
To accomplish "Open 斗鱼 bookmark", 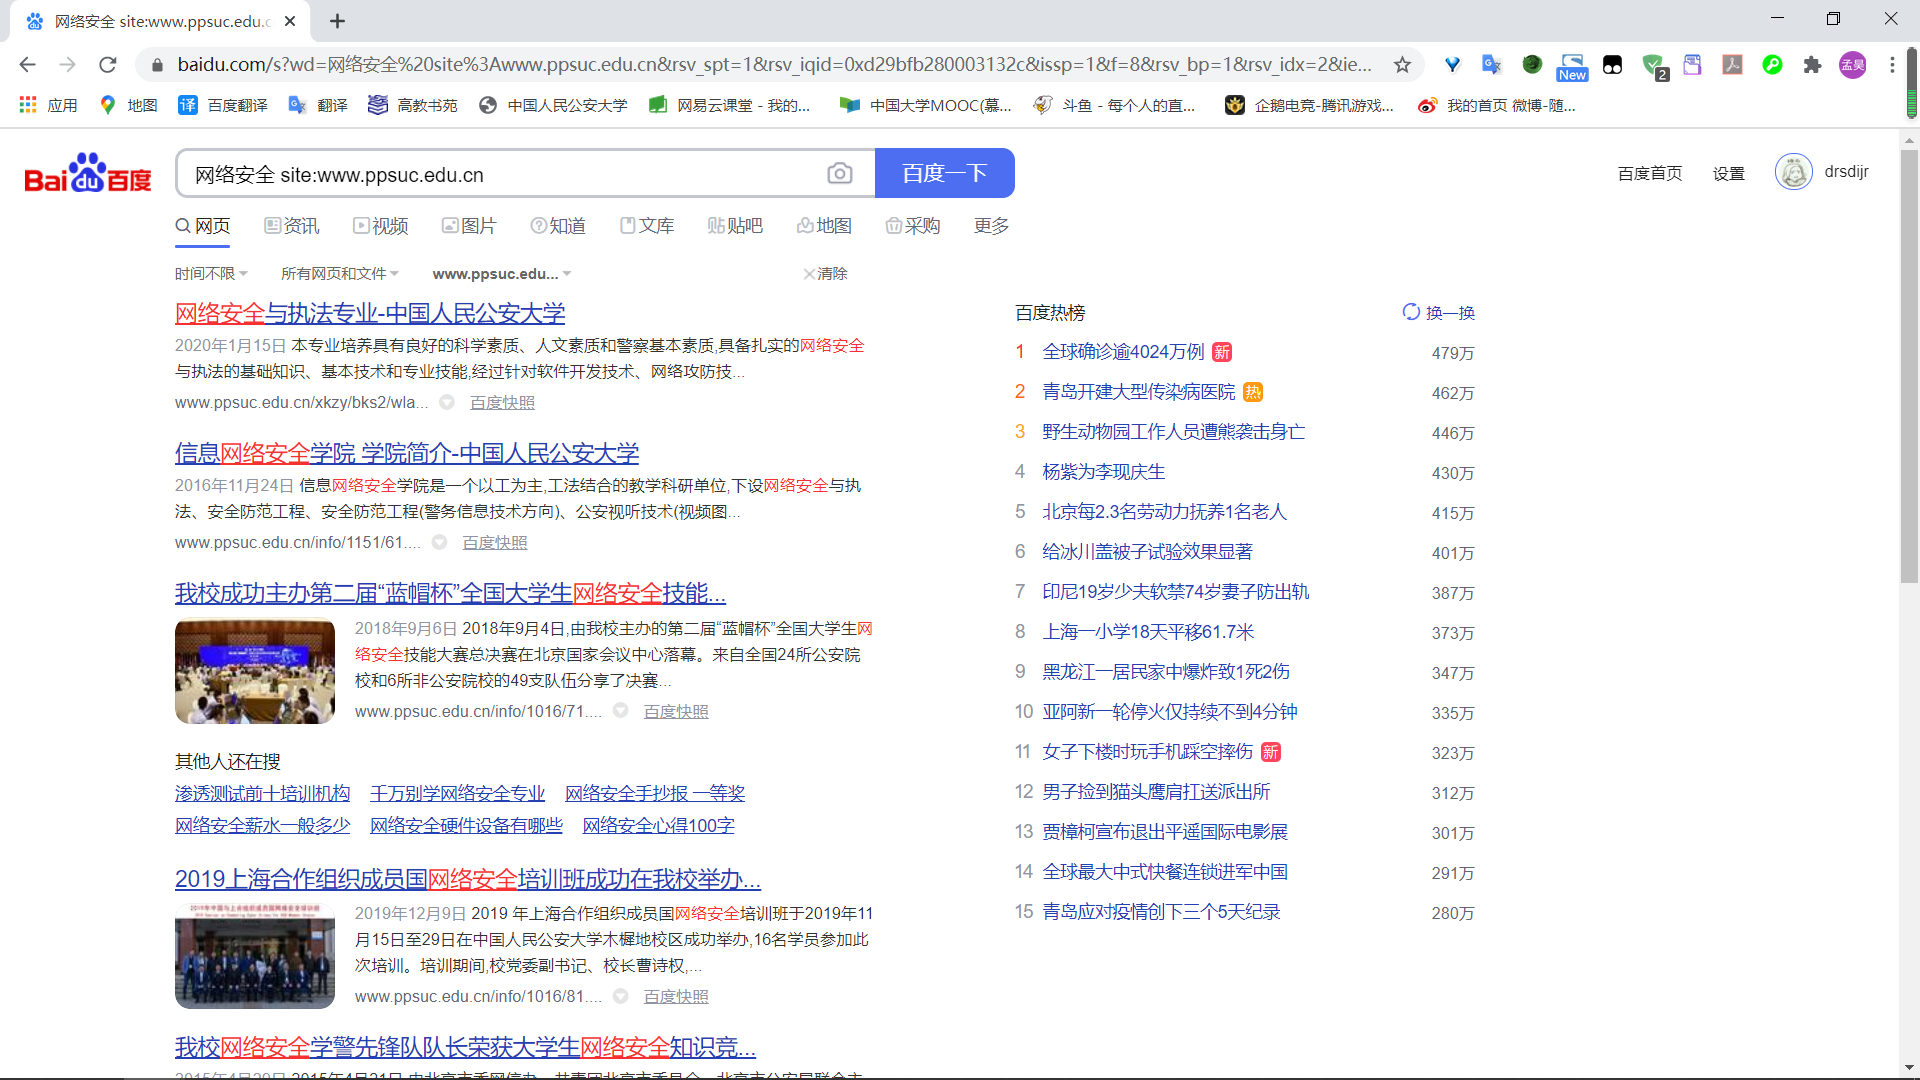I will [x=1114, y=105].
